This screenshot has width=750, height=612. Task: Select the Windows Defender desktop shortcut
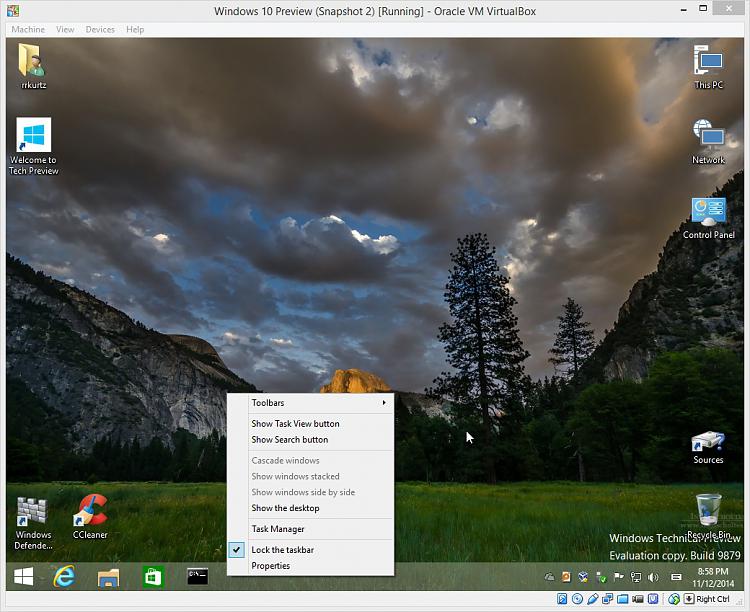tap(33, 524)
